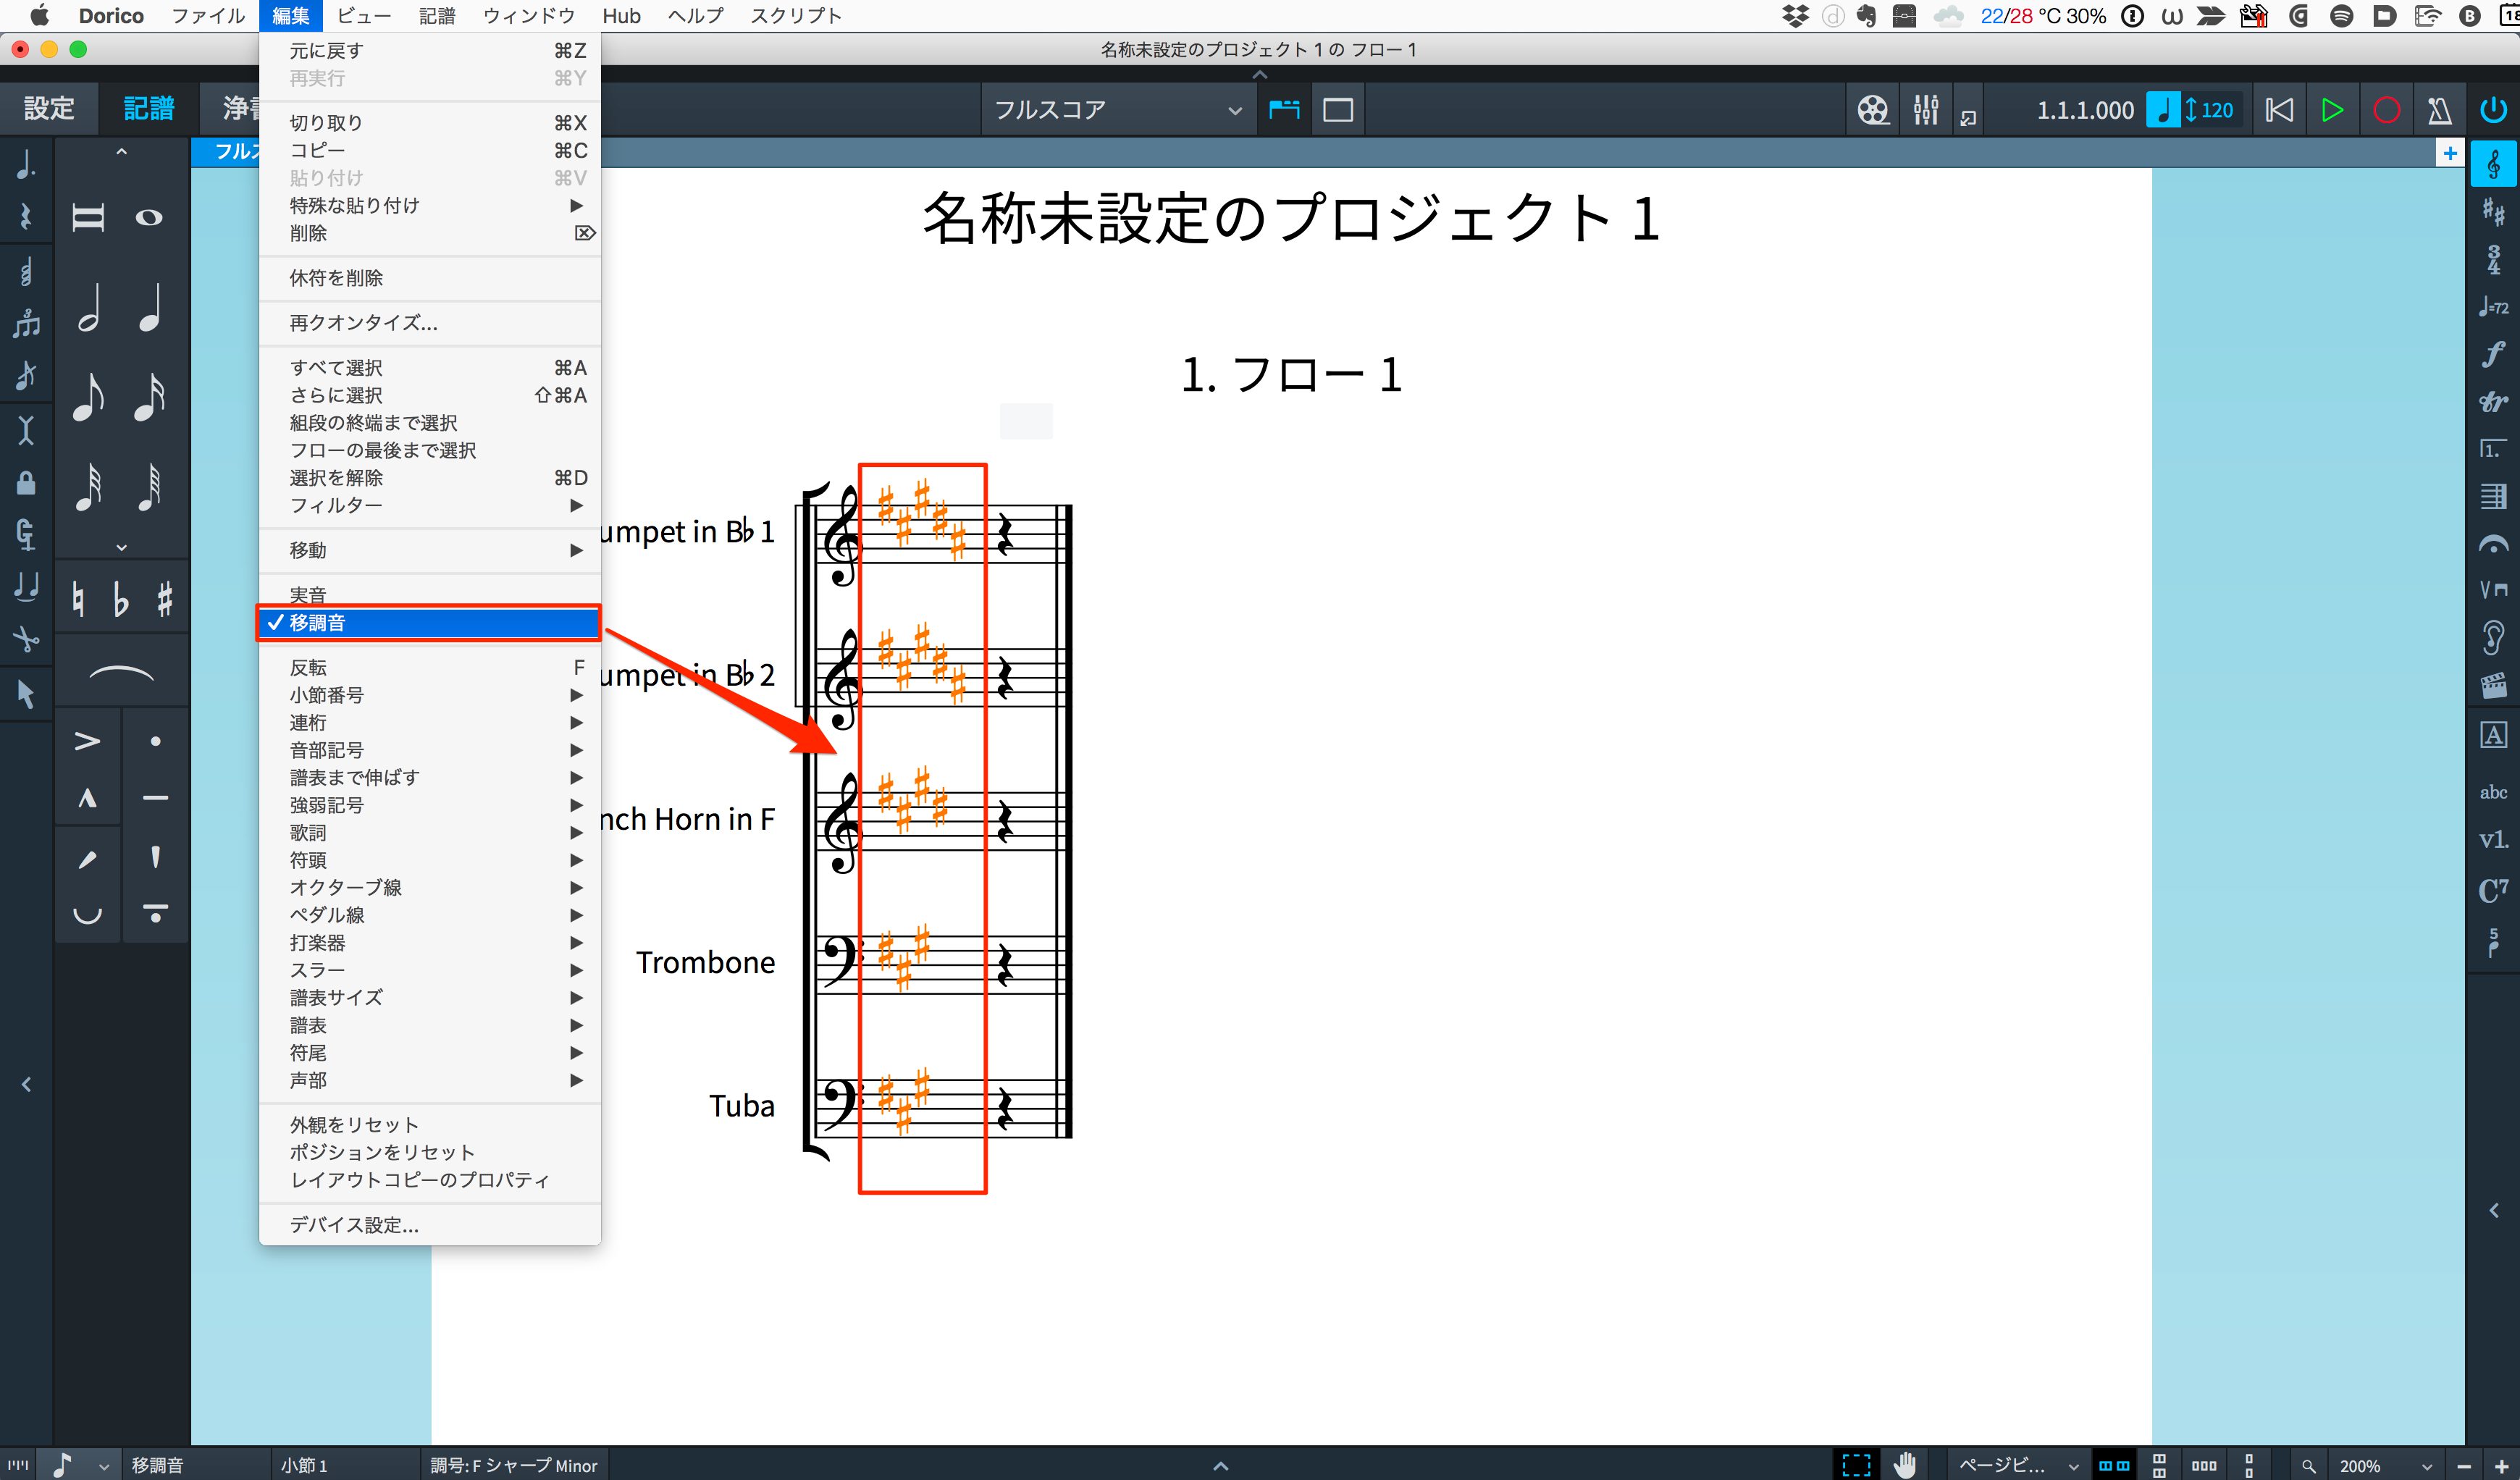Toggle lock duration tool
Screen dimensions: 2520x1480
(x=26, y=483)
